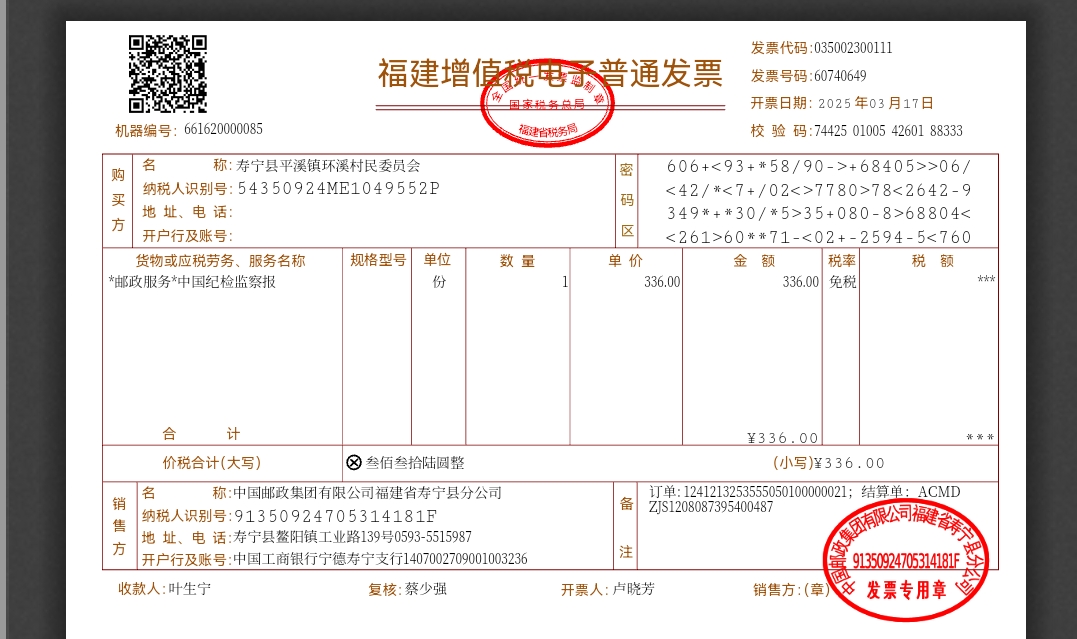Click the buyer's 地址、电话 label

[187, 212]
